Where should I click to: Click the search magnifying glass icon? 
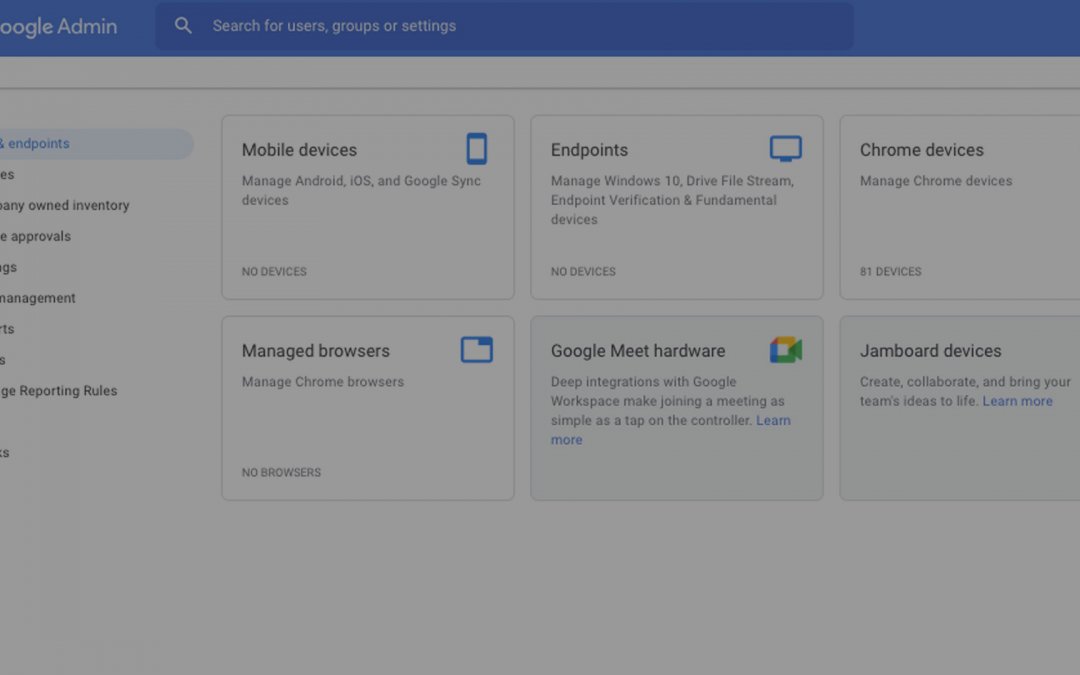point(183,25)
